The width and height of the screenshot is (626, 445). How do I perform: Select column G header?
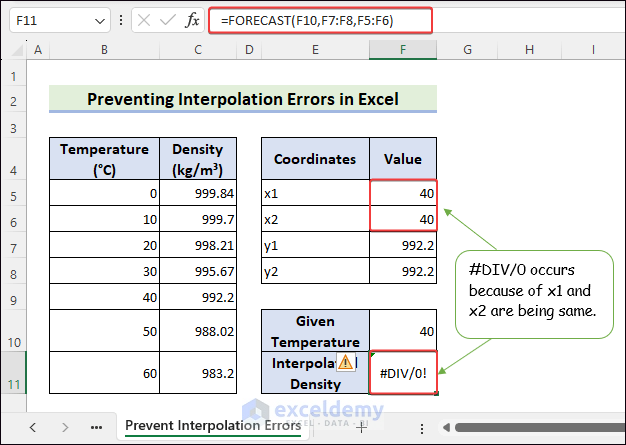pyautogui.click(x=467, y=50)
